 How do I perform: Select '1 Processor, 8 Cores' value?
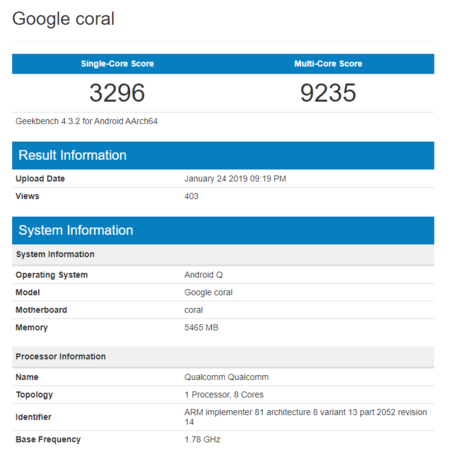coord(224,395)
